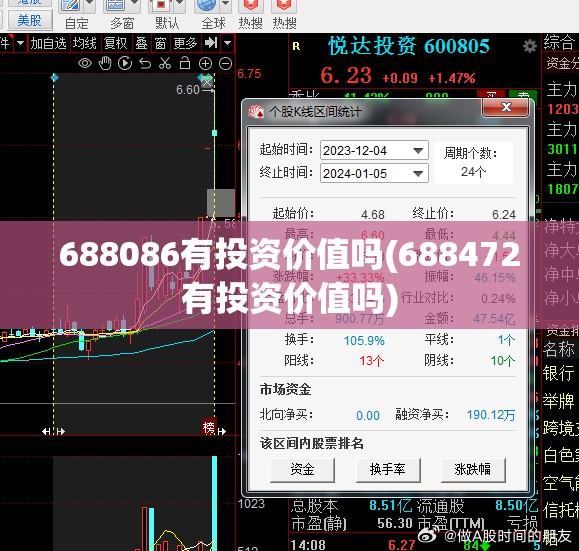Select the hand pan tool
The image size is (579, 551).
[105, 64]
